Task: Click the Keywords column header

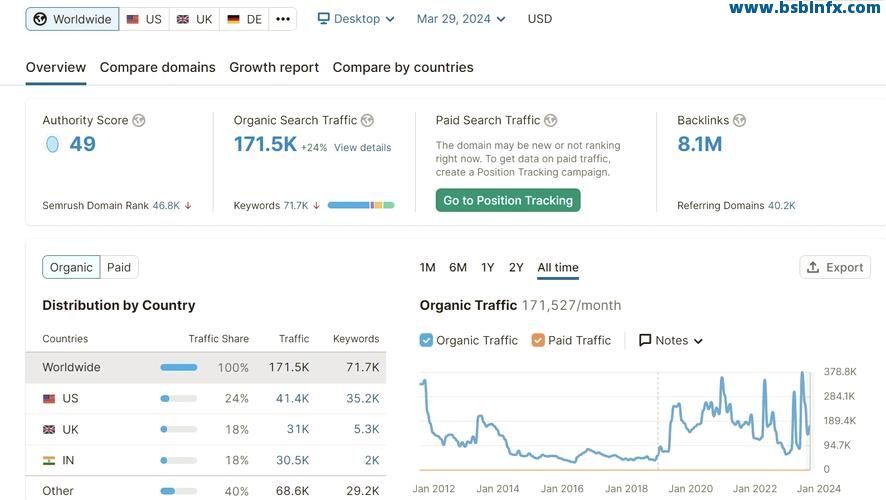Action: click(x=356, y=339)
